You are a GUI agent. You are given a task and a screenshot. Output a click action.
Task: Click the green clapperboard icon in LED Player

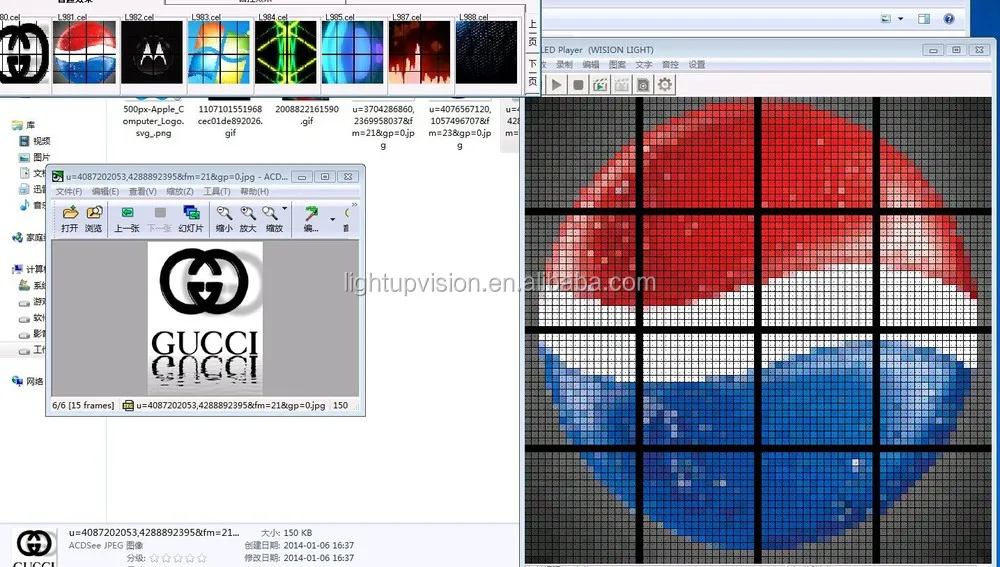(x=600, y=84)
